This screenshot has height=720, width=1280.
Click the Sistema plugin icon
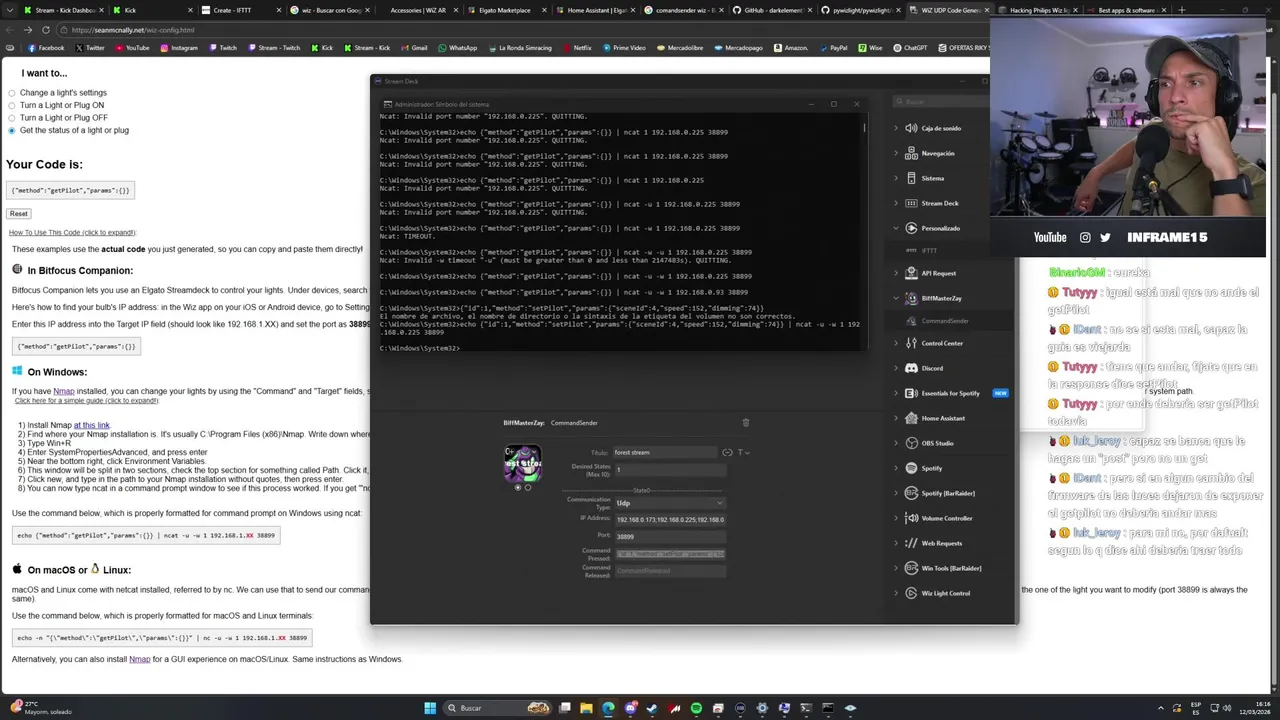[x=911, y=178]
